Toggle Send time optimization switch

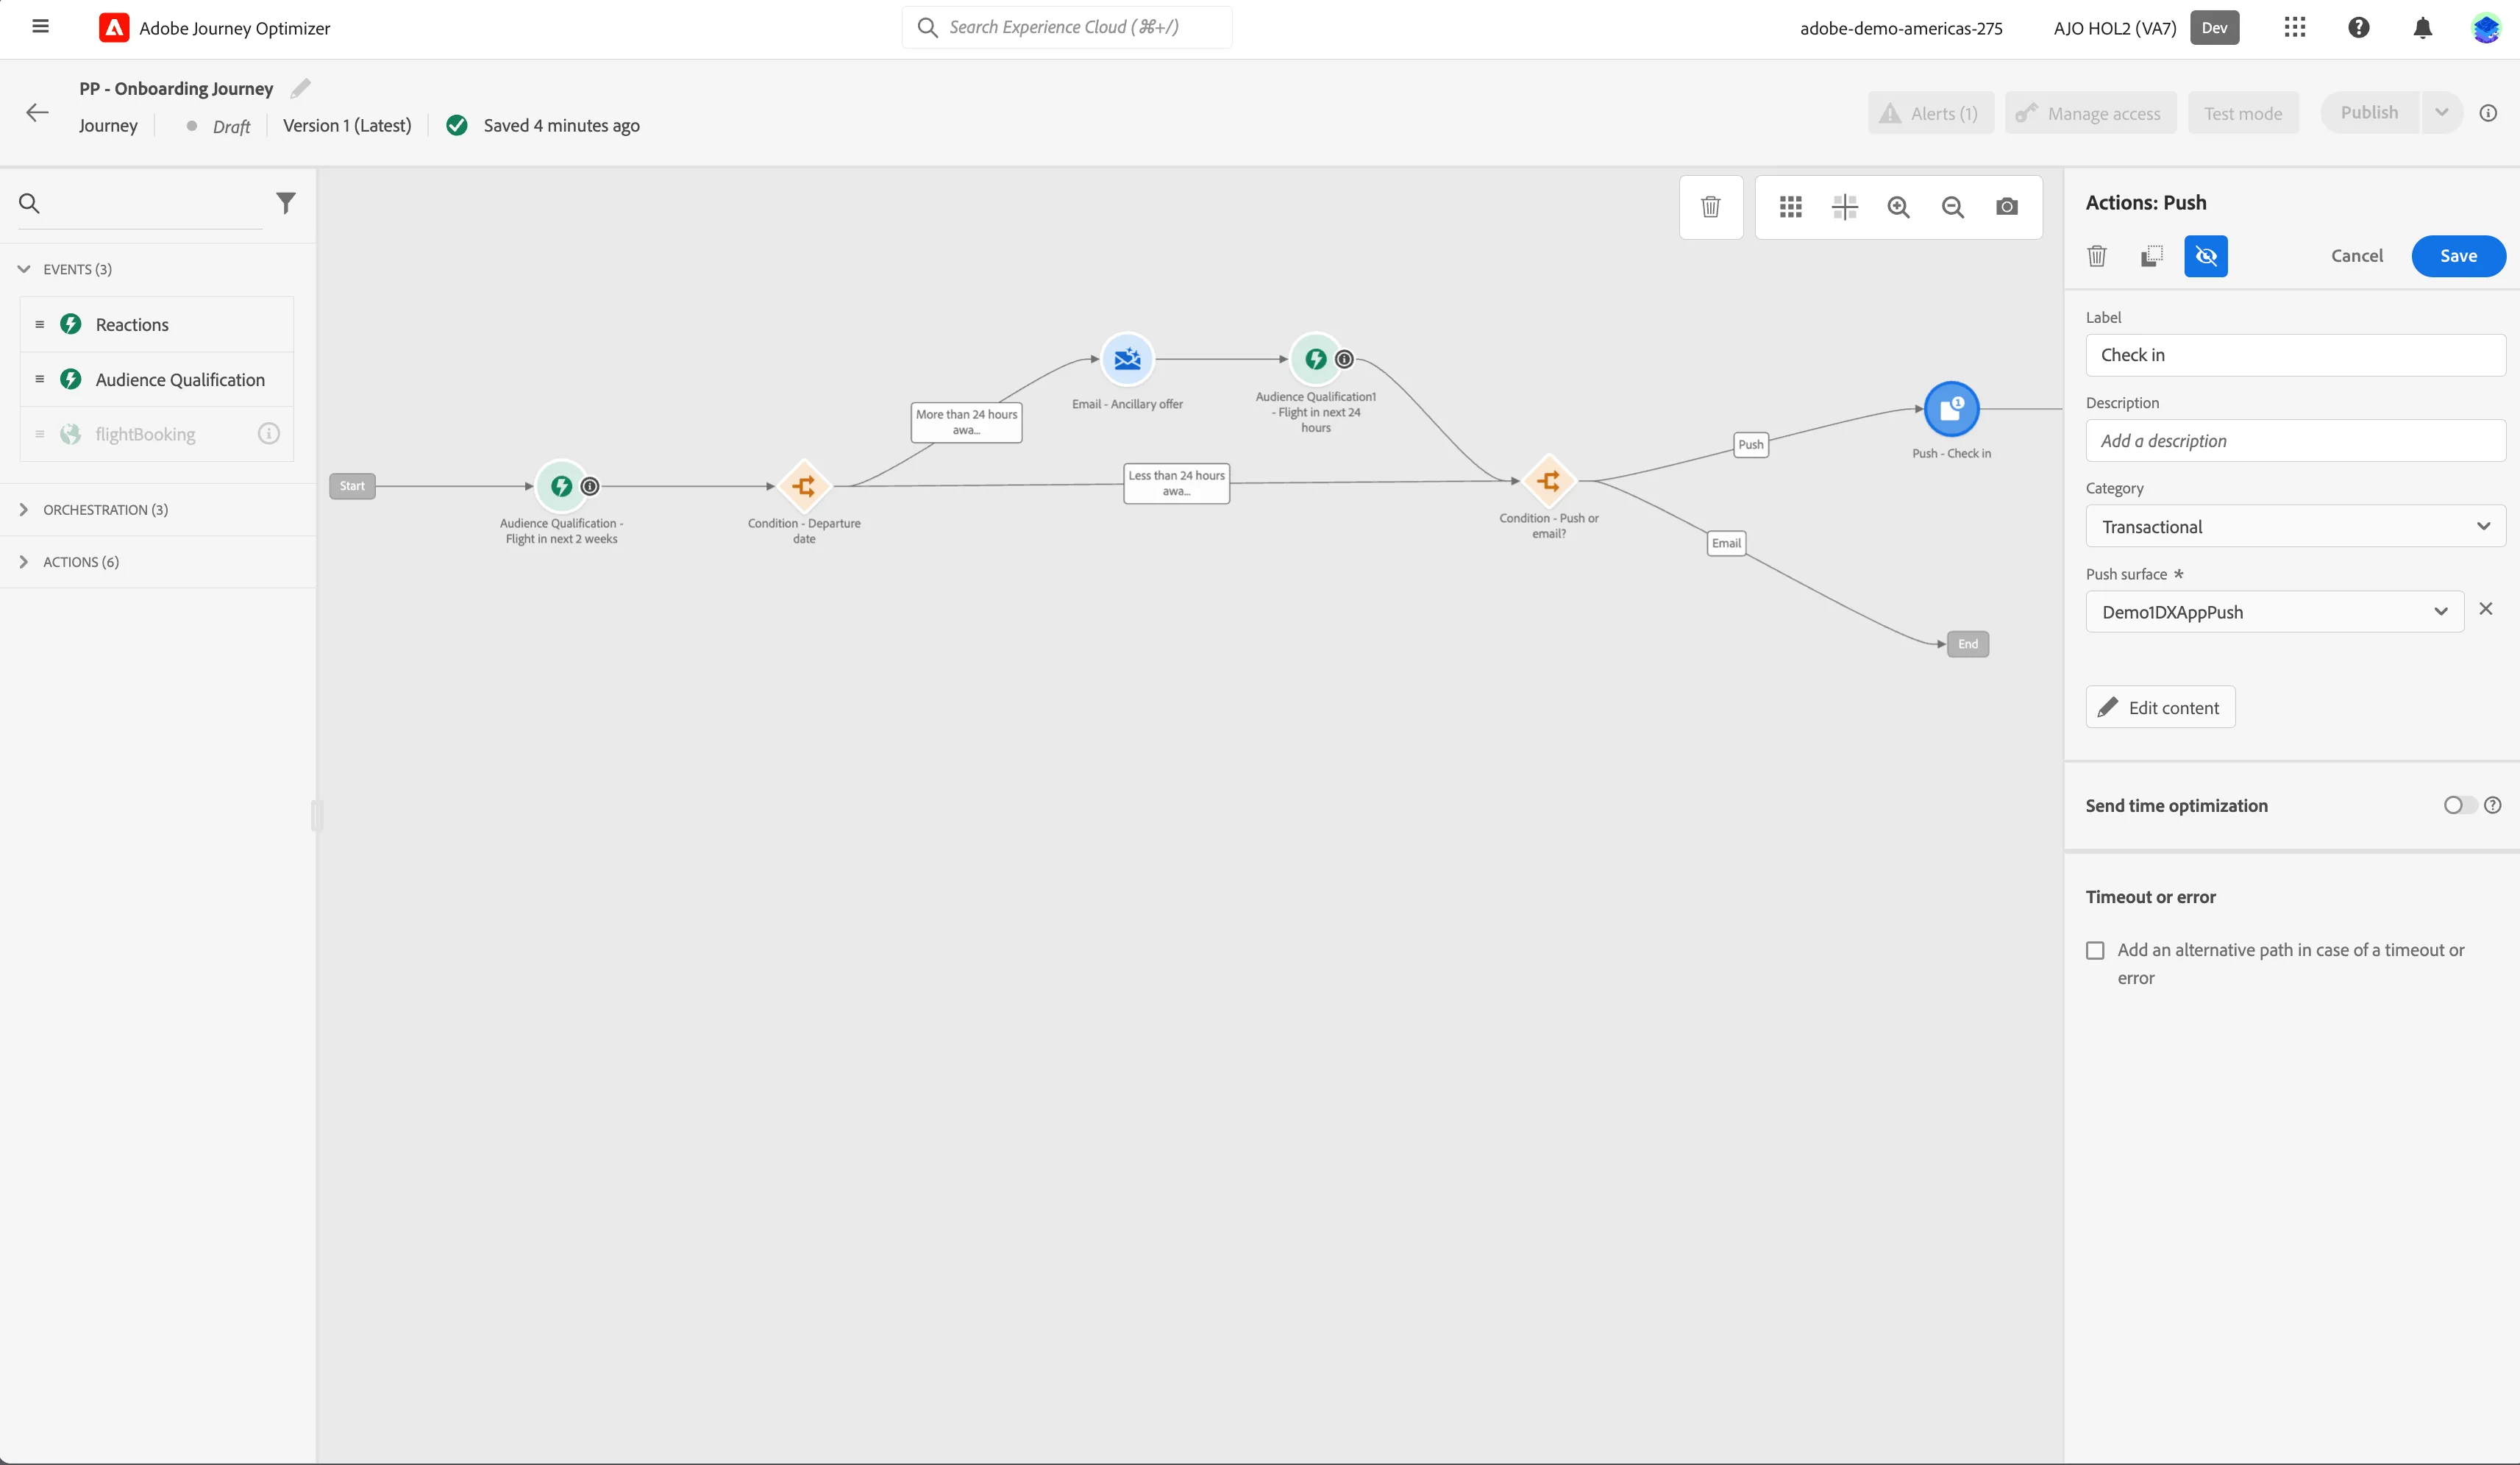click(2460, 805)
